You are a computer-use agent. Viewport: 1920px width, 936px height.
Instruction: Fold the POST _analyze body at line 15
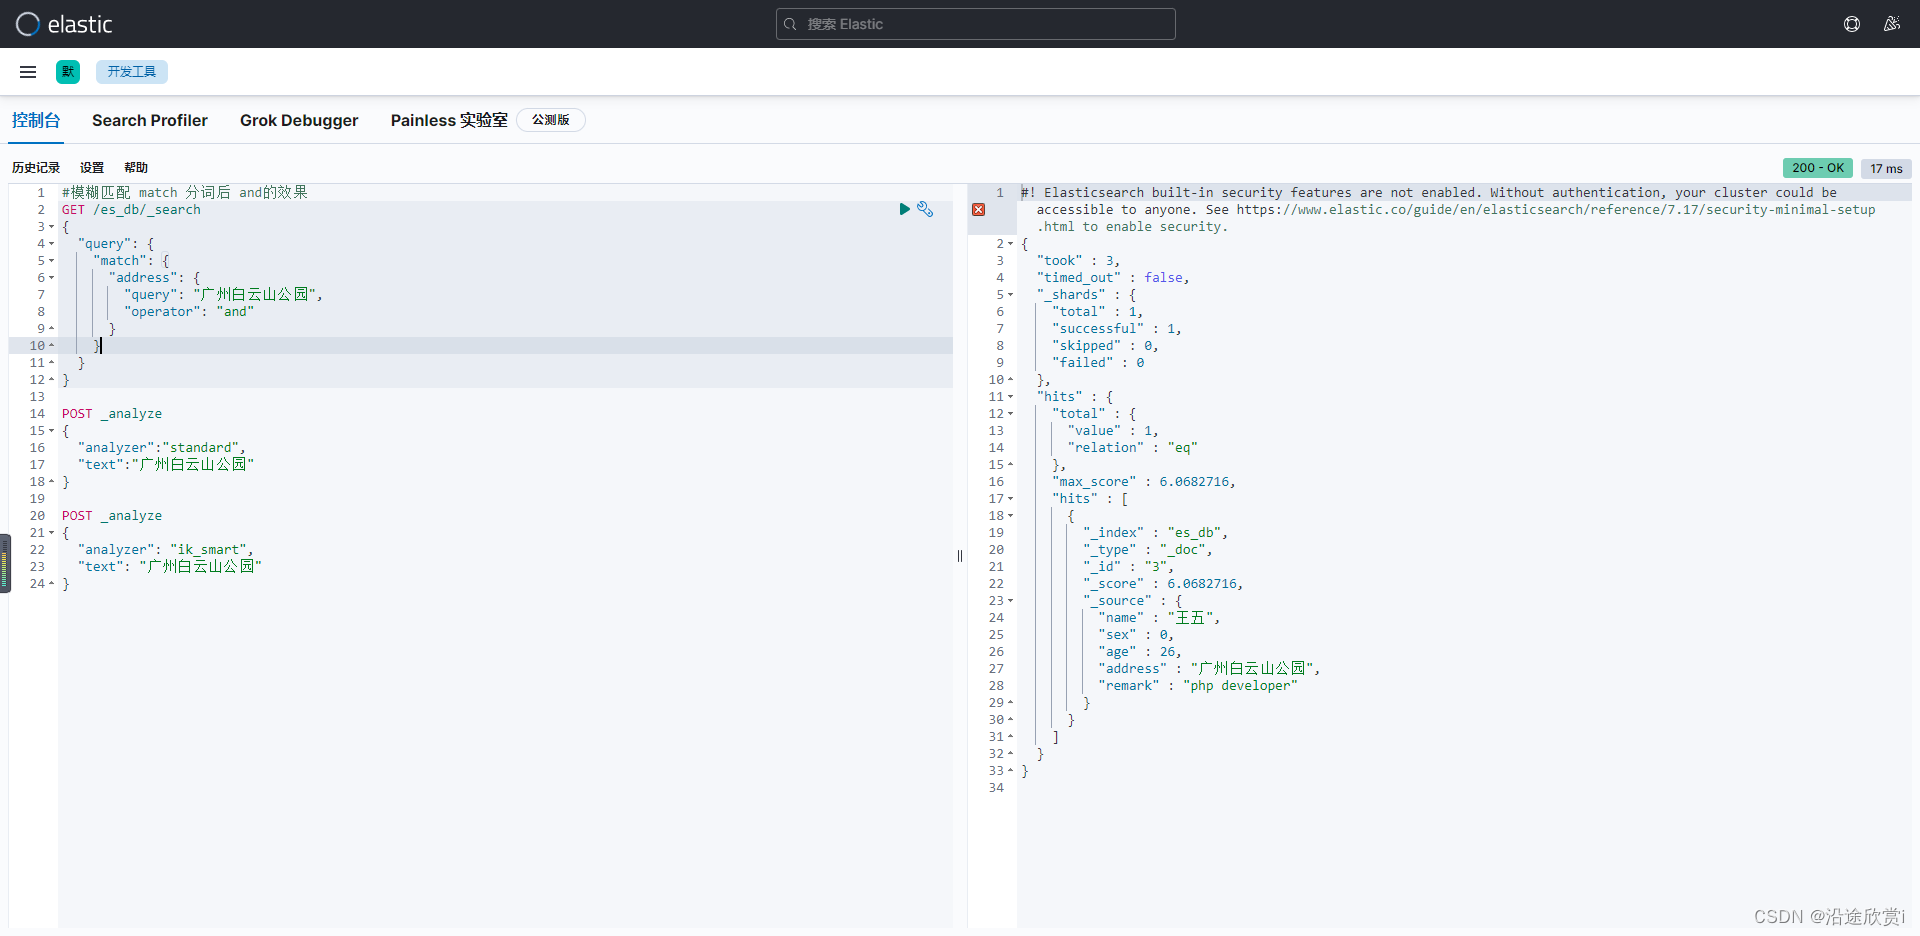point(52,431)
